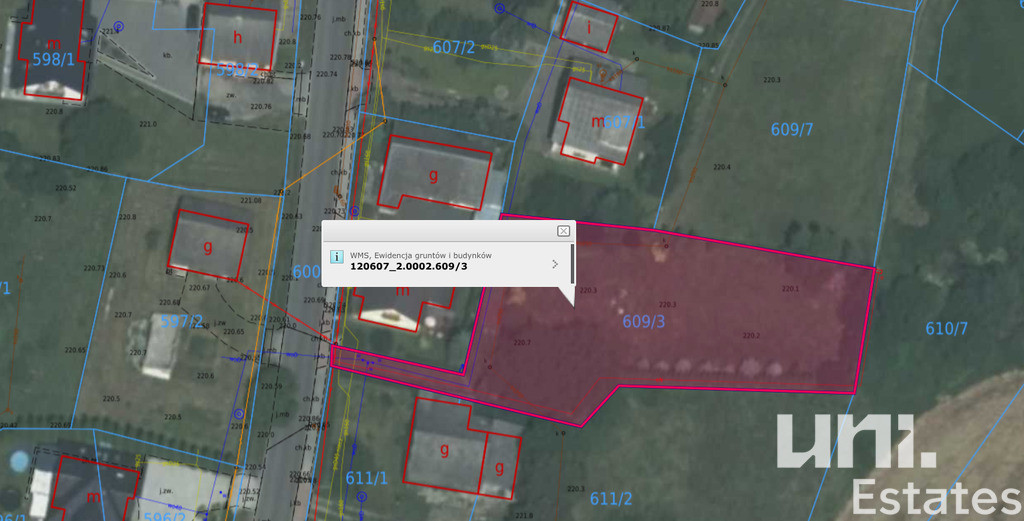This screenshot has height=521, width=1024.
Task: Select parcel label 609/7
Action: tap(792, 129)
